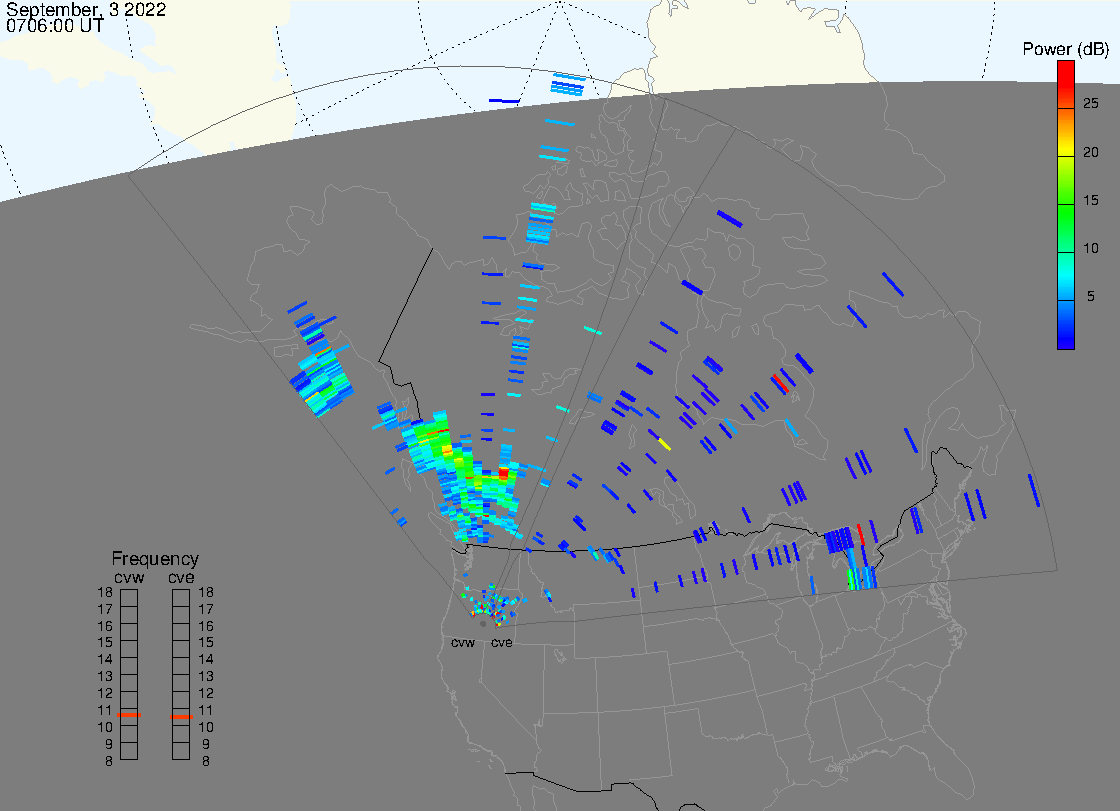Click the gray radar site dot above cvw label
The image size is (1120, 811).
pos(483,624)
